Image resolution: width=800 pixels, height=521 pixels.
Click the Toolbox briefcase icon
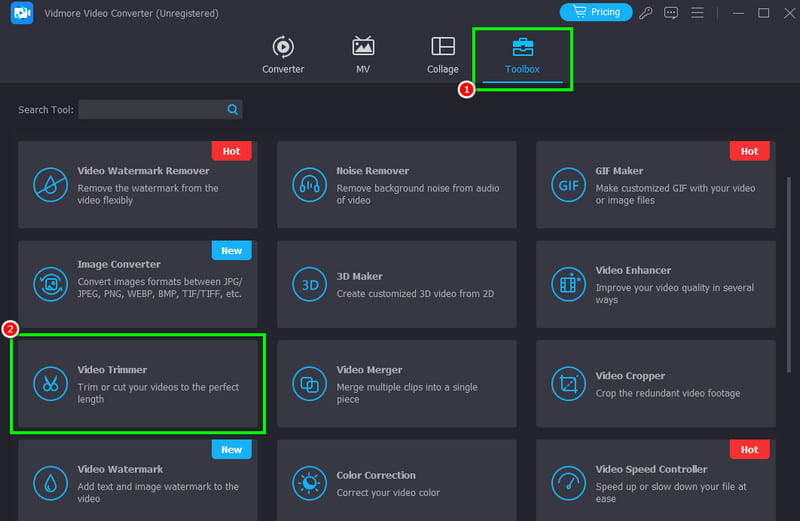pyautogui.click(x=522, y=47)
